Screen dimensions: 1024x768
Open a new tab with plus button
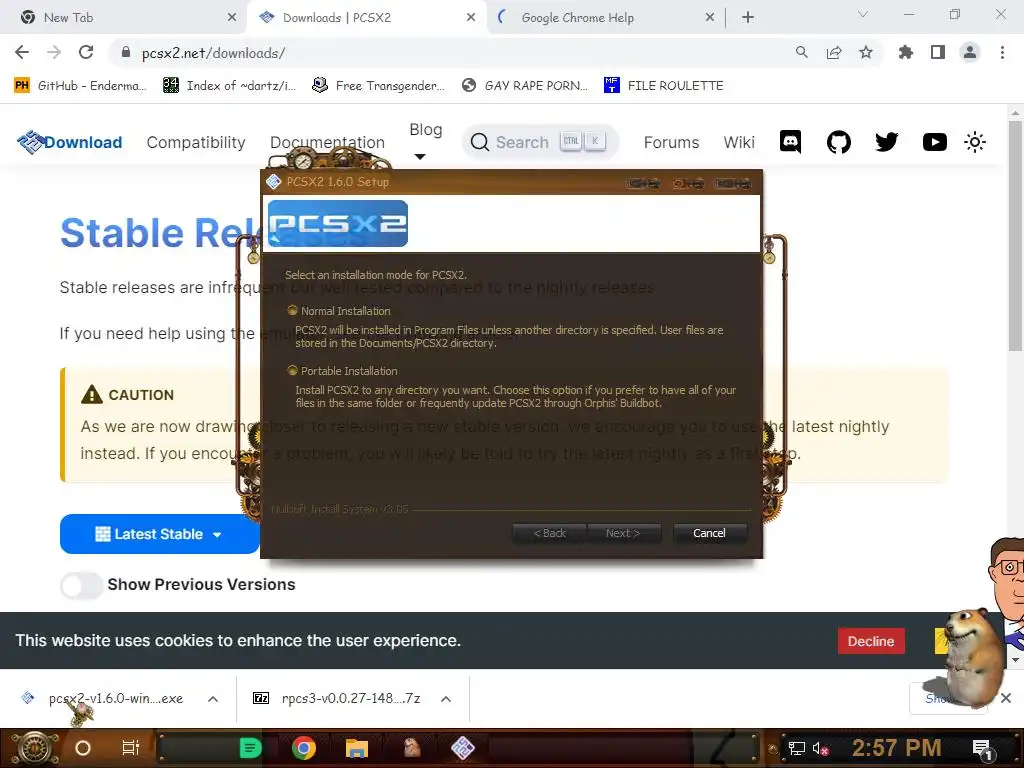[748, 18]
